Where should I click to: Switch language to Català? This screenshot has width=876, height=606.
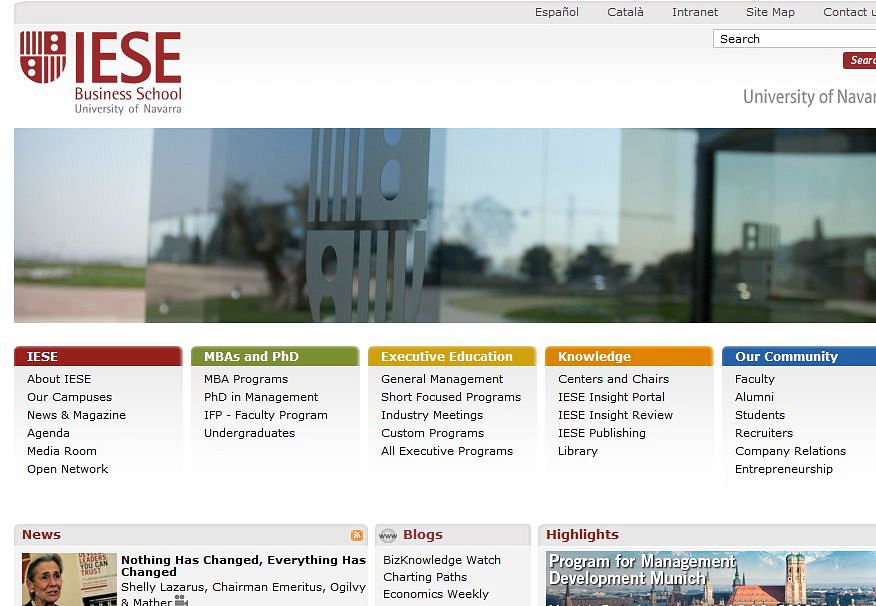(625, 12)
